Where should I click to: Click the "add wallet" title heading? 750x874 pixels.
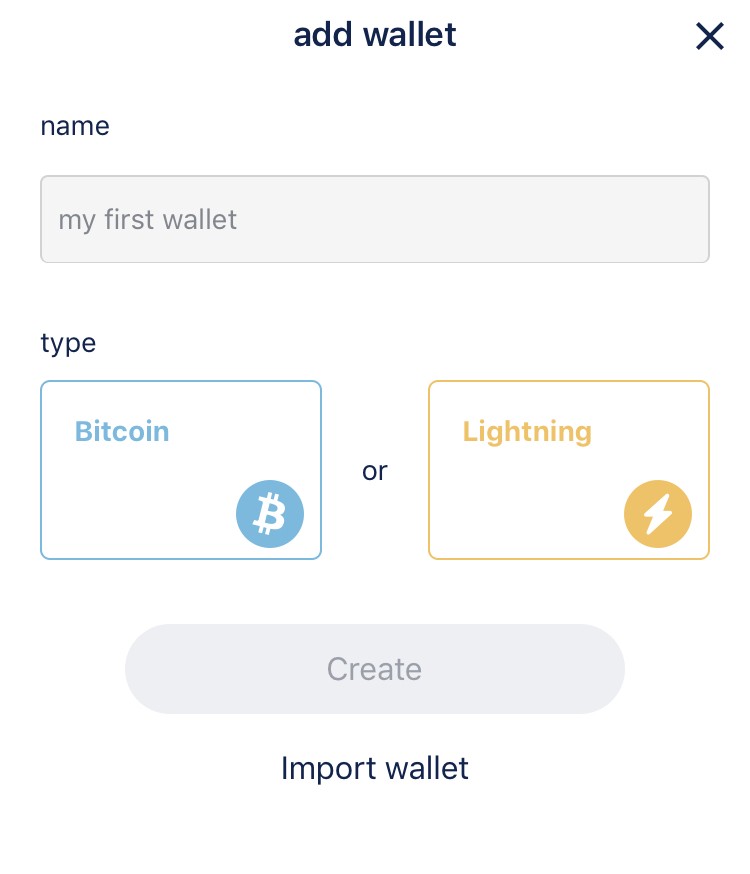click(375, 35)
